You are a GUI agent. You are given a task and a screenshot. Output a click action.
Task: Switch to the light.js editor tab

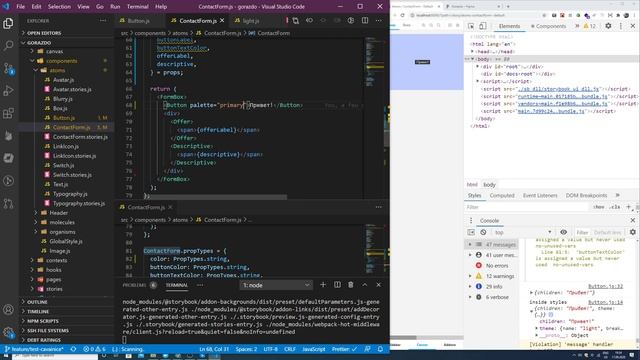pyautogui.click(x=250, y=20)
